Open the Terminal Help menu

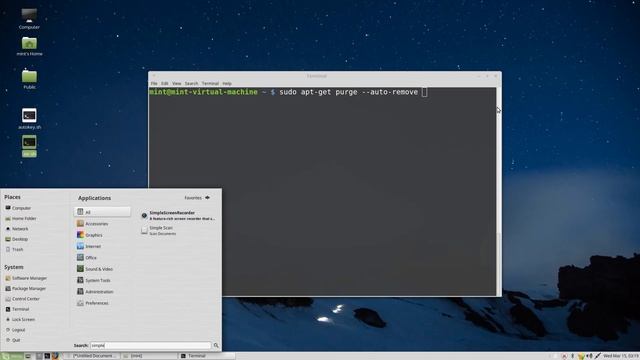click(x=227, y=83)
